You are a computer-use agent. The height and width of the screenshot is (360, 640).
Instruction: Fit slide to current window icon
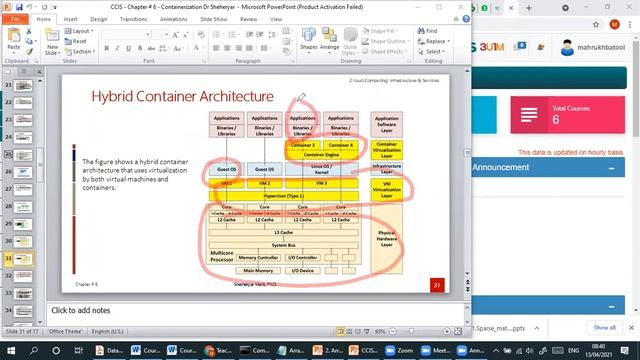[458, 331]
